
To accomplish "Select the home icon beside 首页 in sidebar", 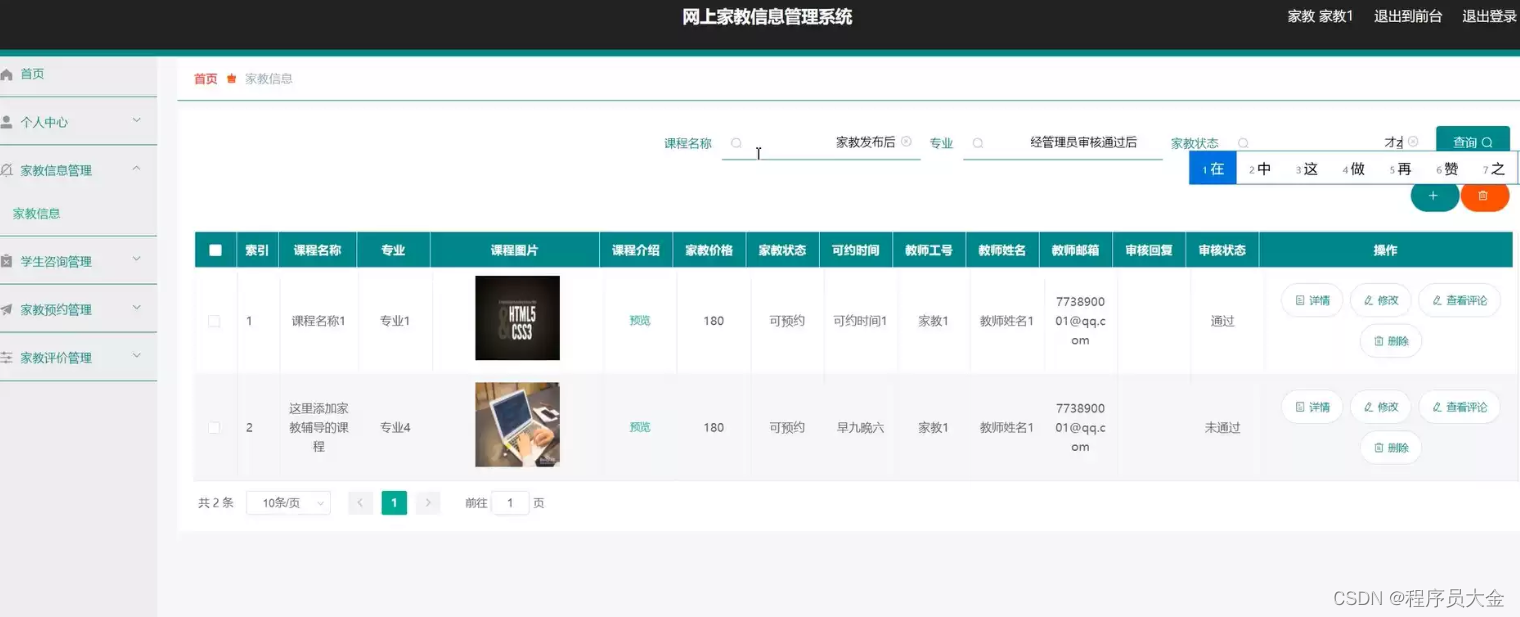I will (x=10, y=73).
